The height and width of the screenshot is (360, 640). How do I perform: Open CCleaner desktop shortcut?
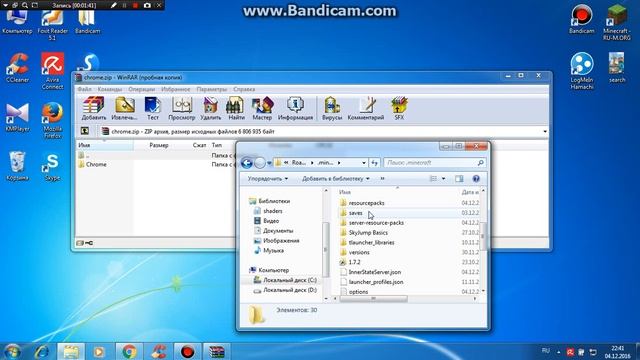(18, 68)
